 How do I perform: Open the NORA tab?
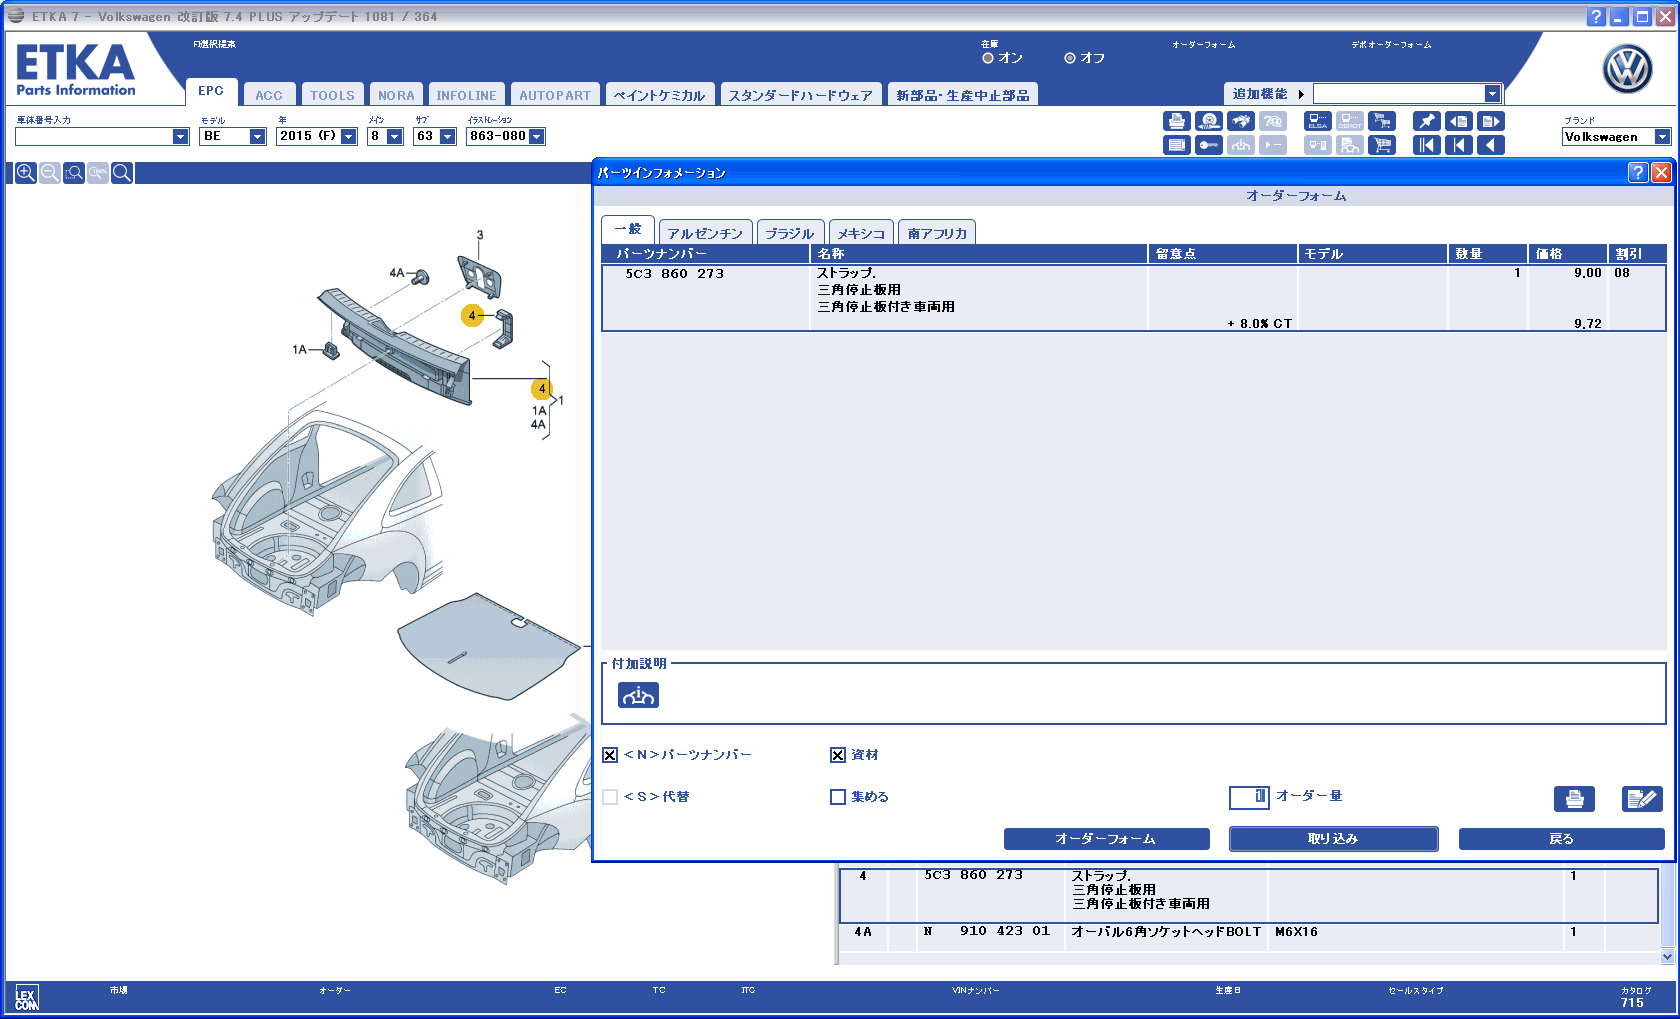pos(396,95)
